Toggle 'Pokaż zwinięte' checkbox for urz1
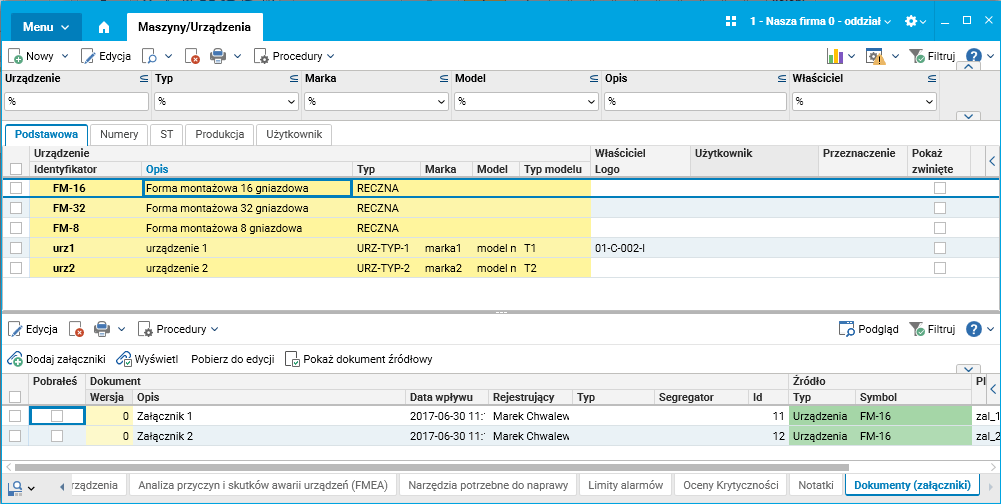The width and height of the screenshot is (1001, 504). click(939, 247)
